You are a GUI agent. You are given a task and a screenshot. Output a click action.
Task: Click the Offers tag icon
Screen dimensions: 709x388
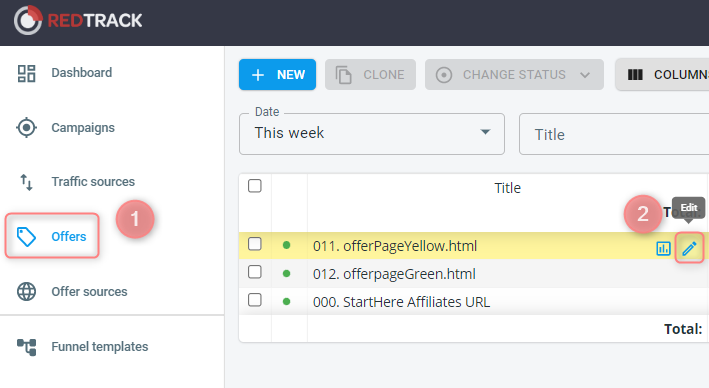point(26,237)
